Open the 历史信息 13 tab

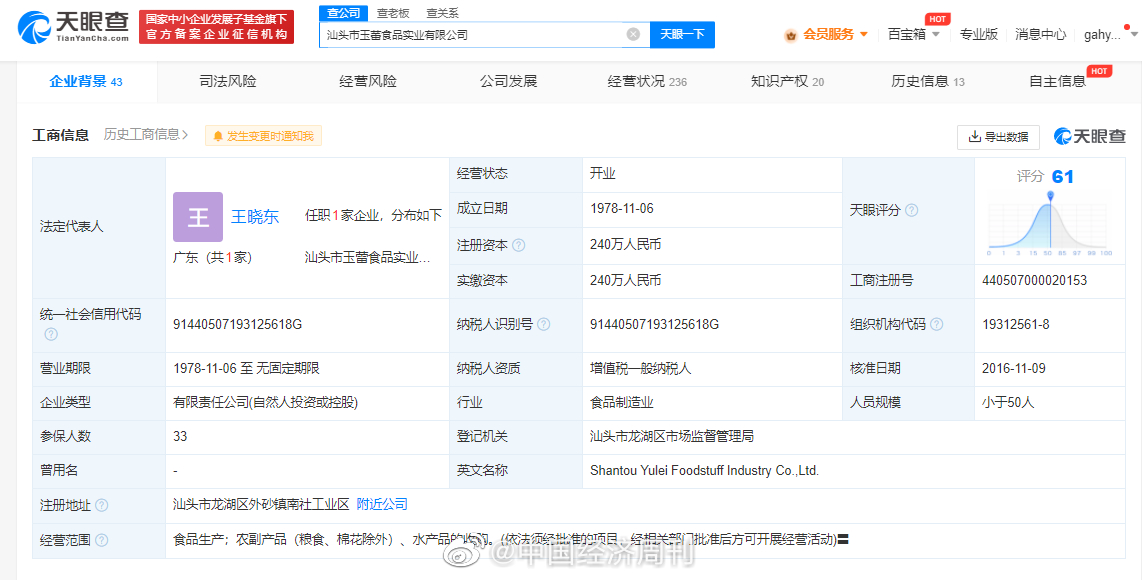[928, 82]
